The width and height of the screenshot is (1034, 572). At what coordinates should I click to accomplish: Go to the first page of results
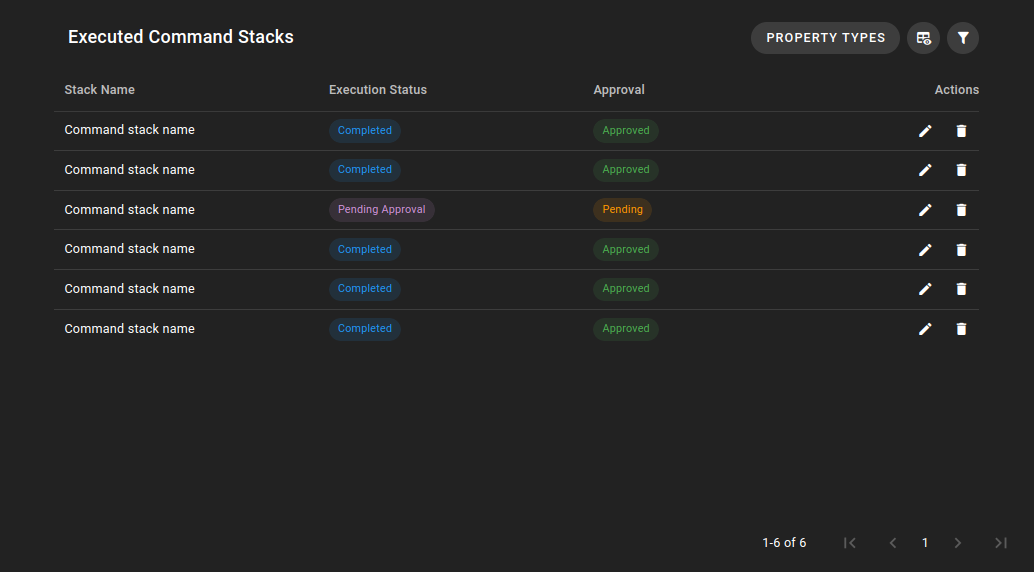coord(849,543)
